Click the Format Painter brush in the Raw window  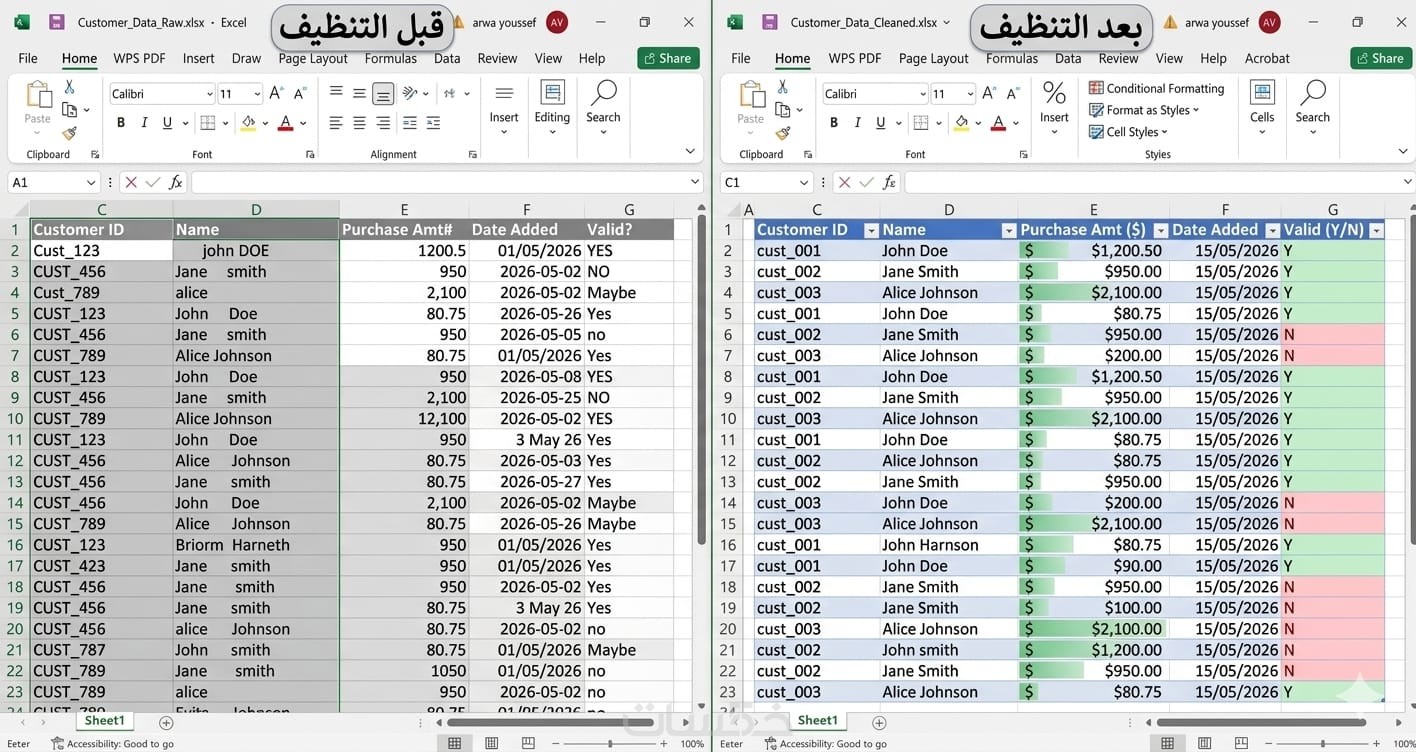click(x=69, y=133)
